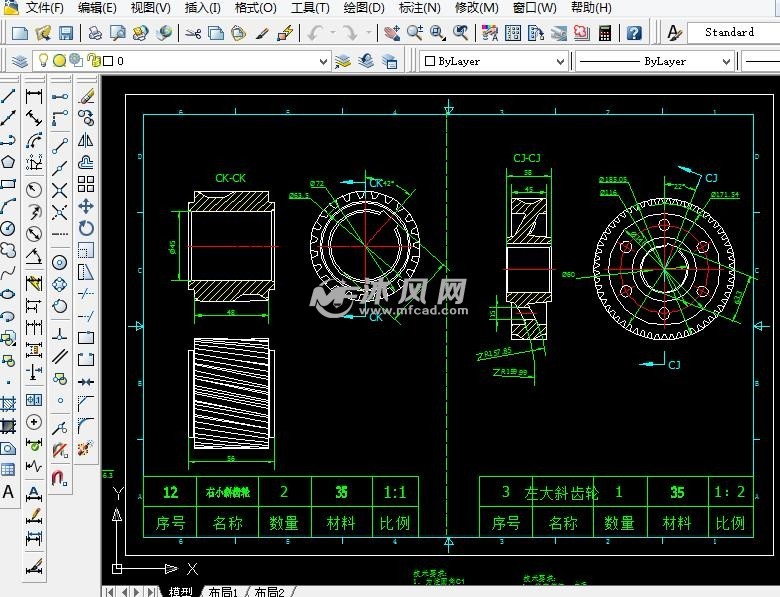
Task: Activate the Mirror modify tool
Action: tap(86, 140)
